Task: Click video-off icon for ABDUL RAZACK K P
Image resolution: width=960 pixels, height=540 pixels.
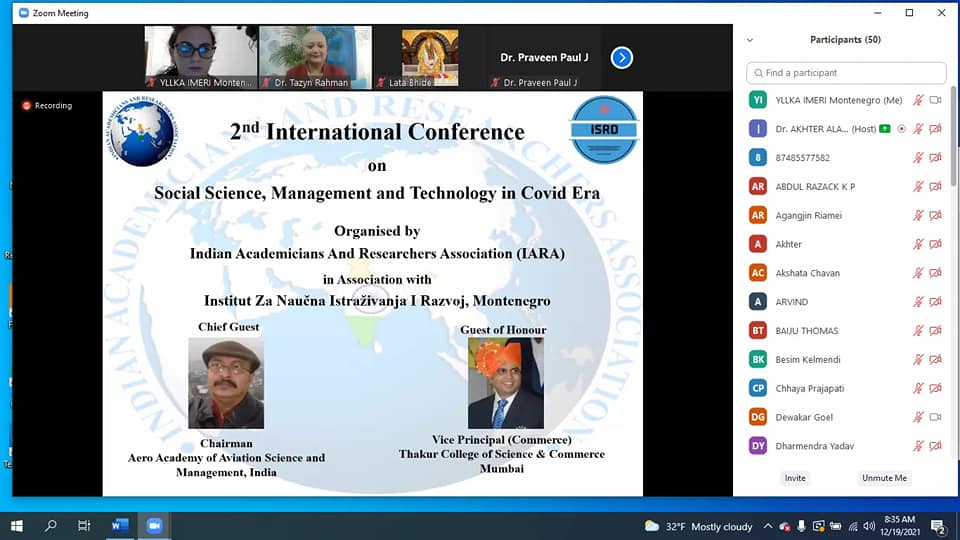Action: 936,186
